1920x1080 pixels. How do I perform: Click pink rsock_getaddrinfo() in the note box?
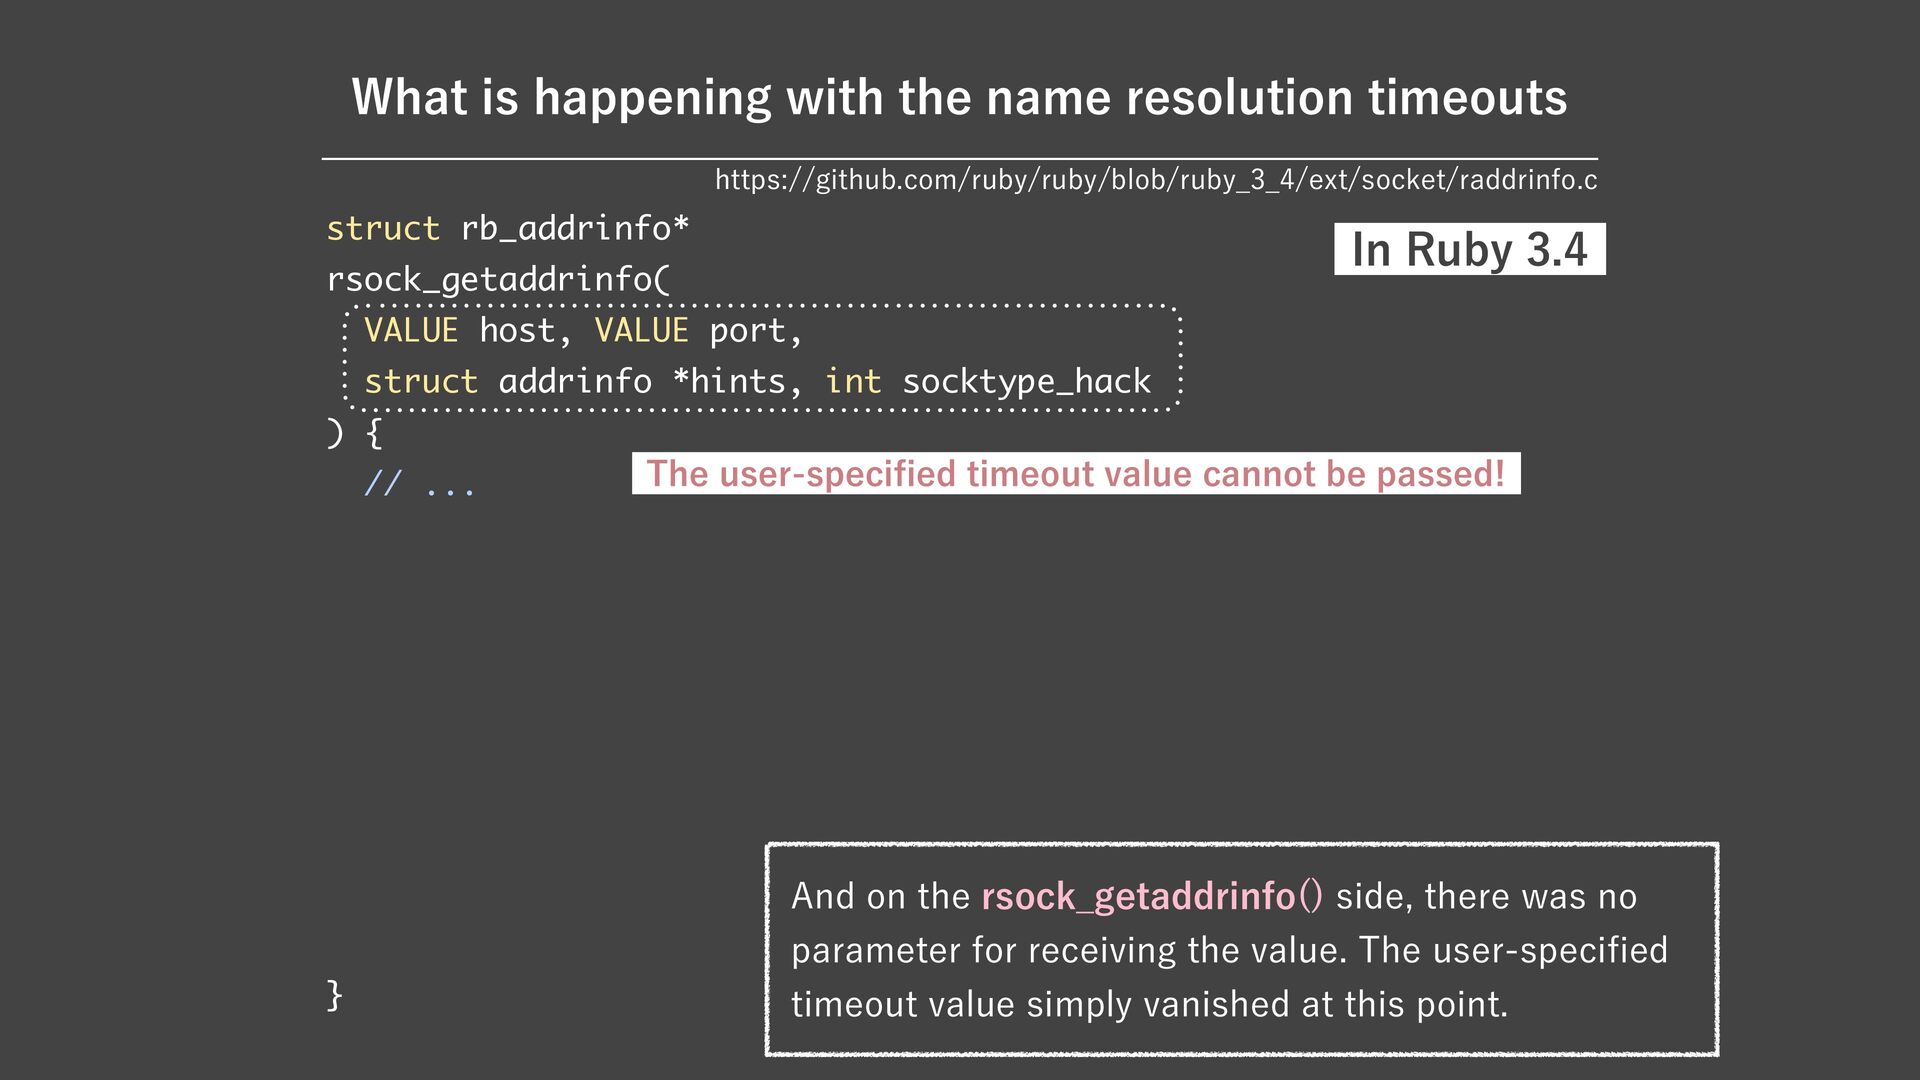click(1152, 896)
